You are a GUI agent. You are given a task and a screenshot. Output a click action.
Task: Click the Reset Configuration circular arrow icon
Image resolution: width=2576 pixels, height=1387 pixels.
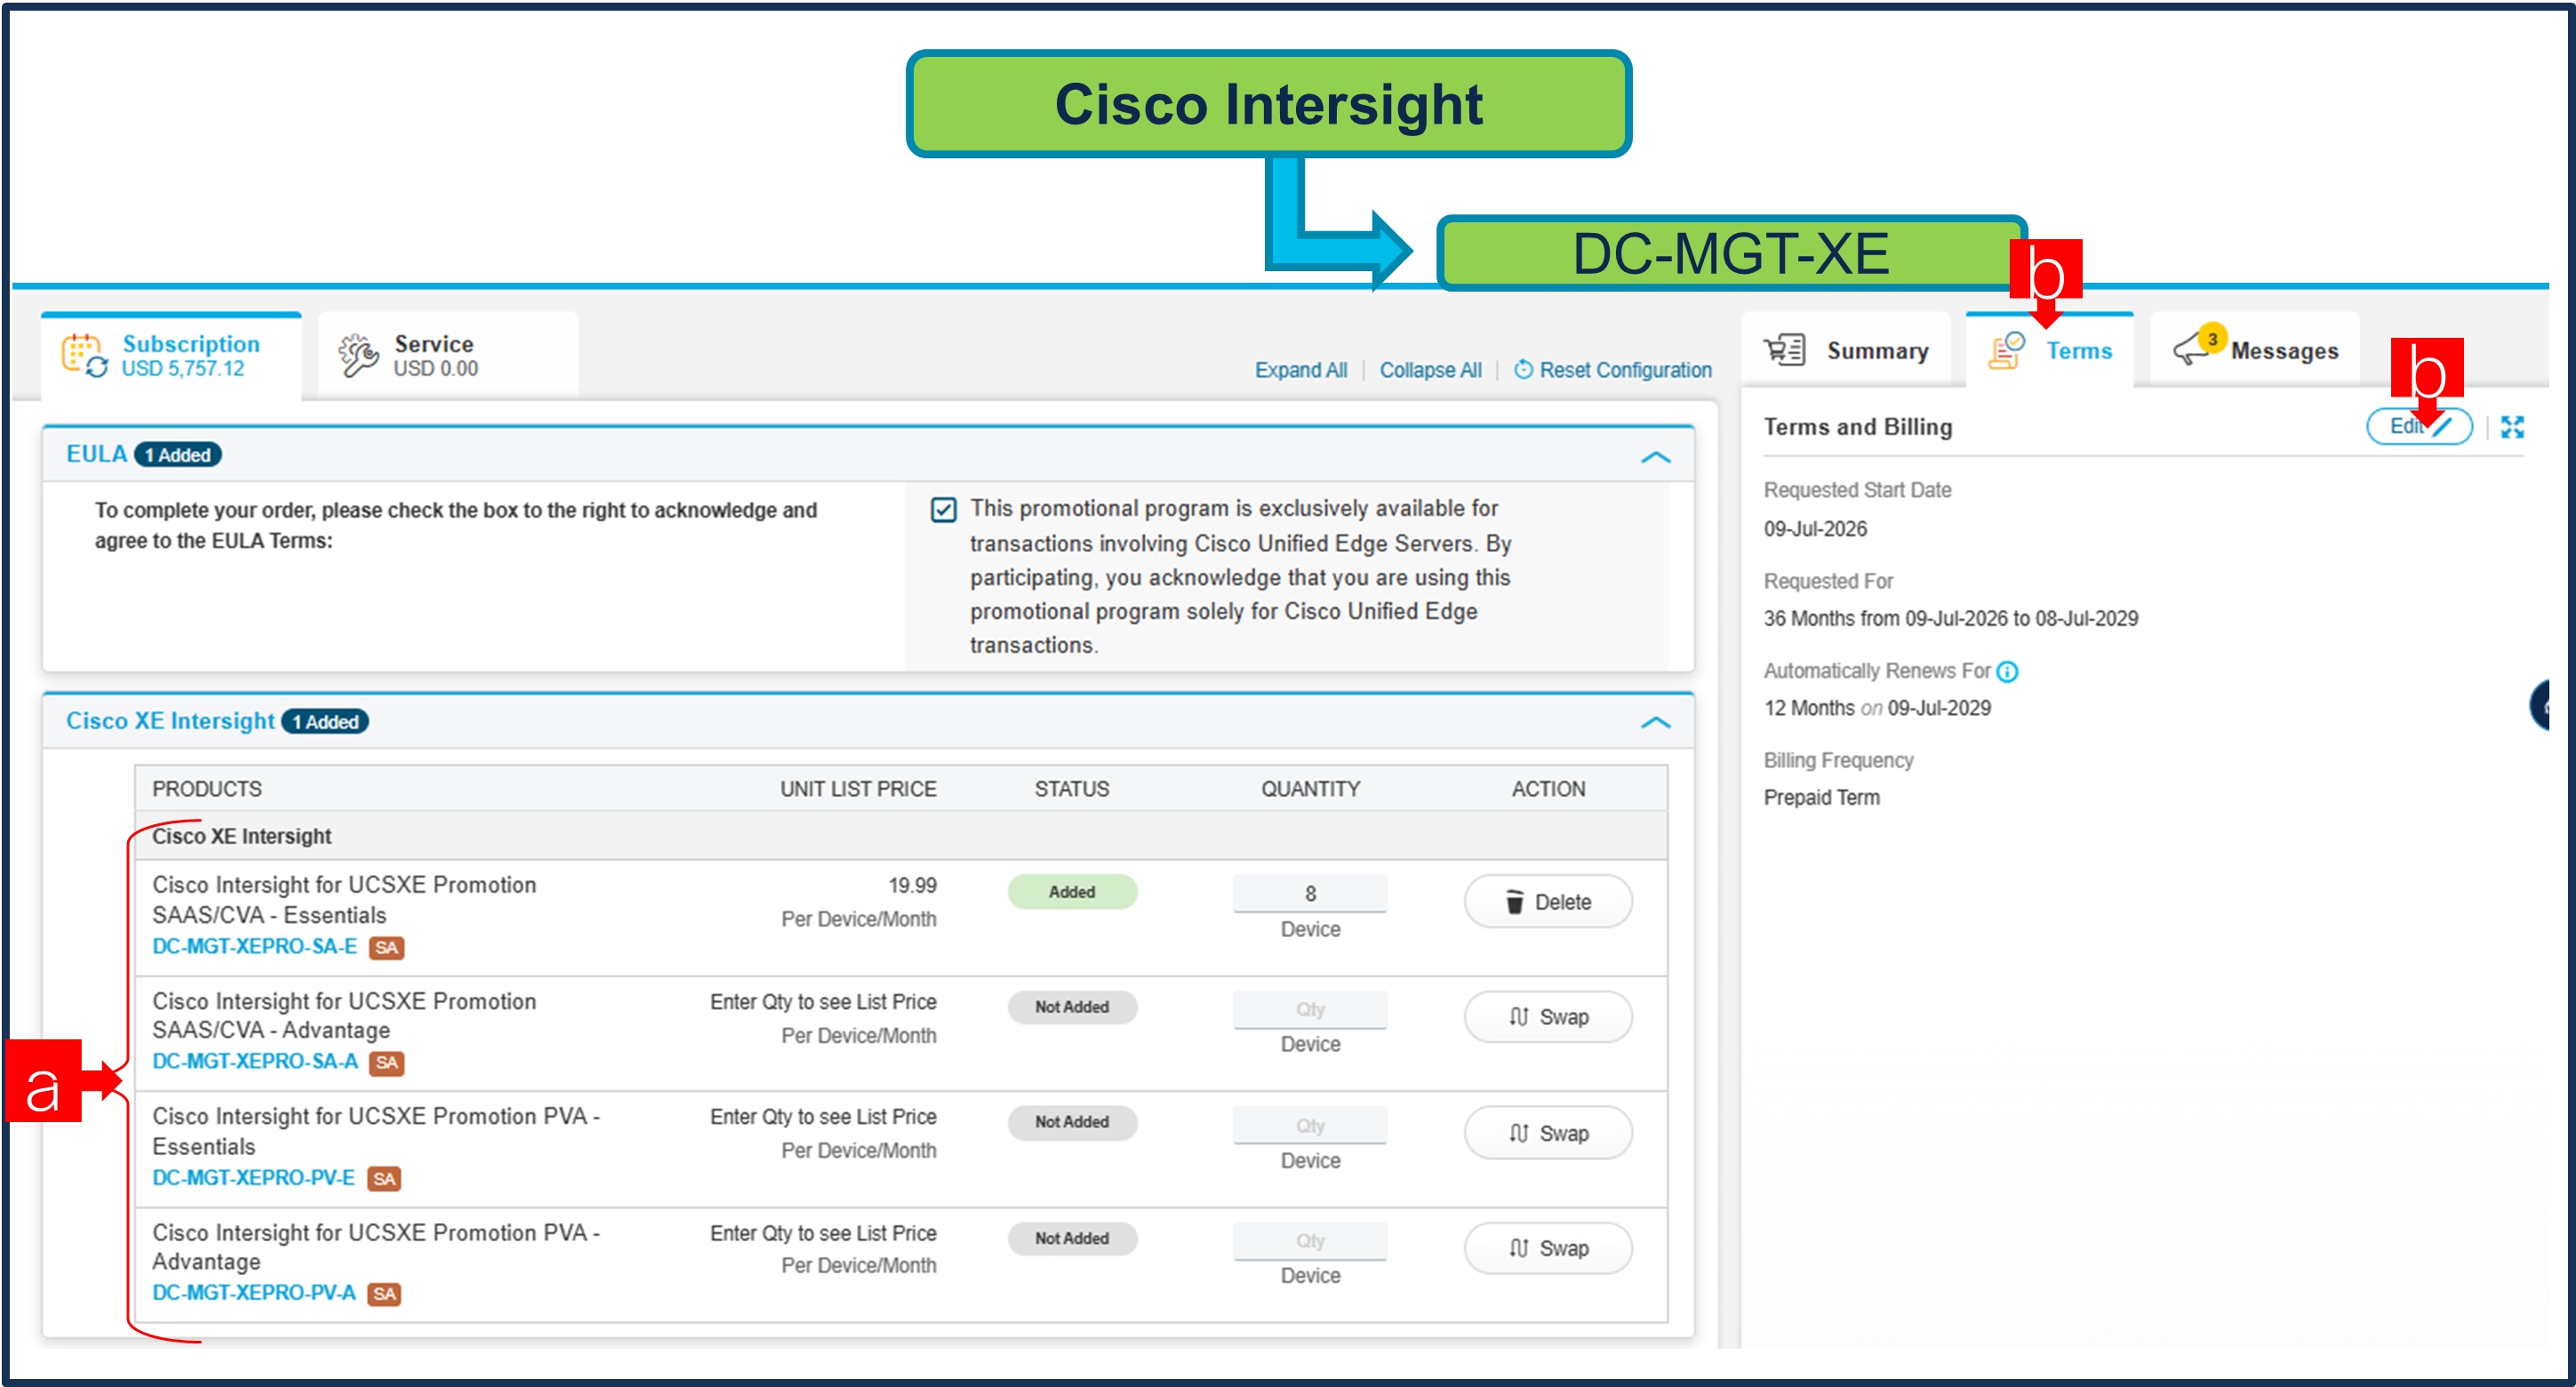pos(1523,369)
